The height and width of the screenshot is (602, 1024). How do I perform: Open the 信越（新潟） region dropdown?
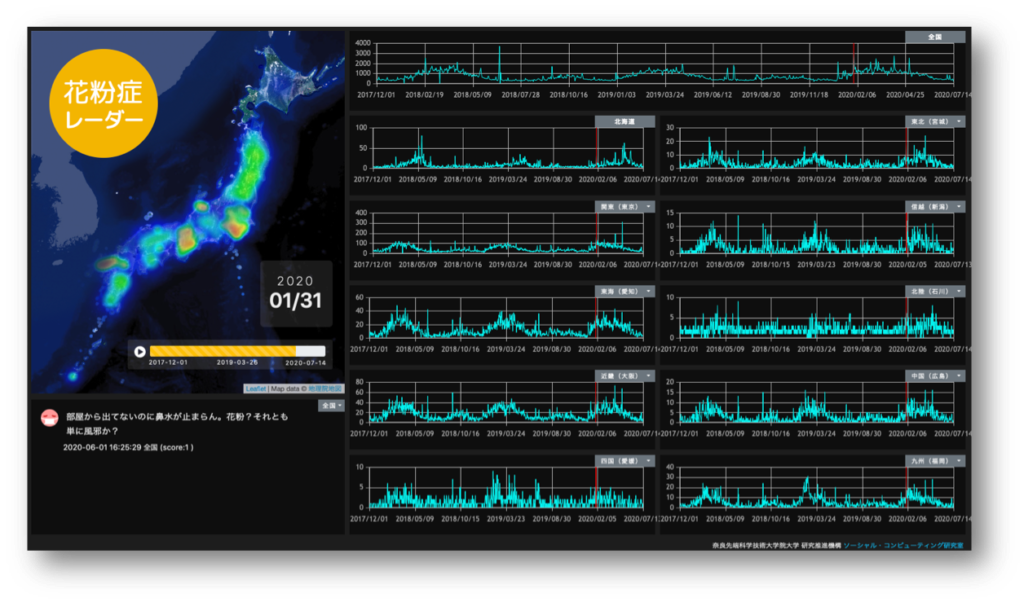[x=936, y=206]
